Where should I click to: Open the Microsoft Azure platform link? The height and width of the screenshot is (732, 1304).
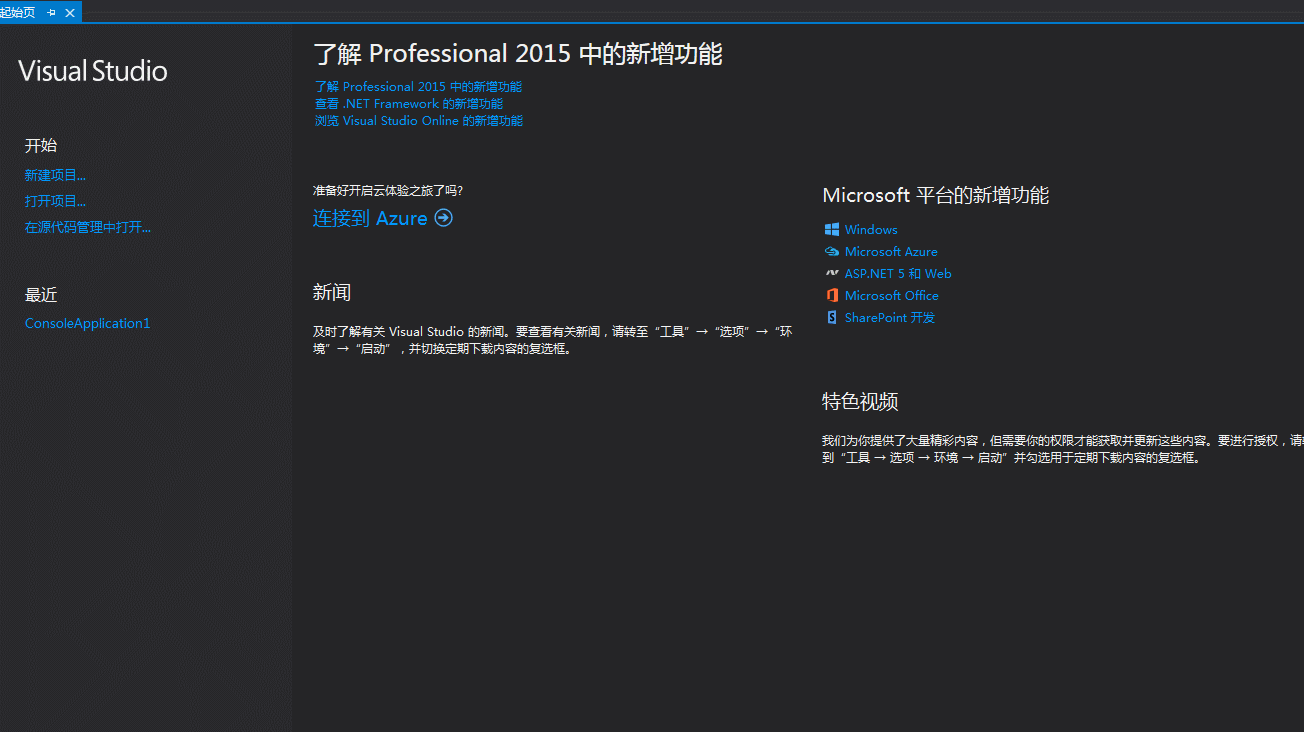coord(891,251)
